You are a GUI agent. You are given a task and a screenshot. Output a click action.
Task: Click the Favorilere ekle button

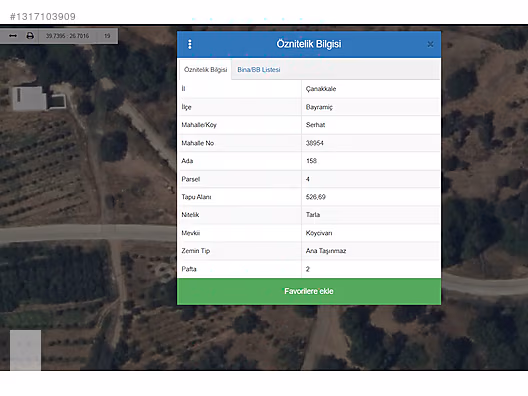[309, 291]
